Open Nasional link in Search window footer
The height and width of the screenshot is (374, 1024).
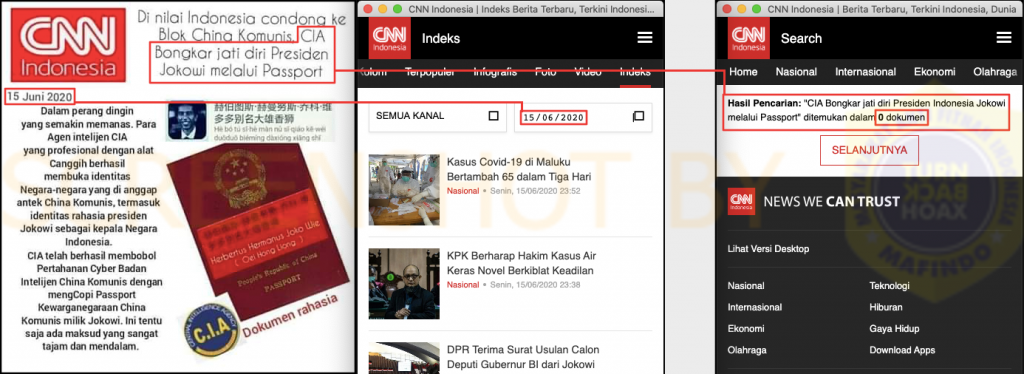[746, 286]
